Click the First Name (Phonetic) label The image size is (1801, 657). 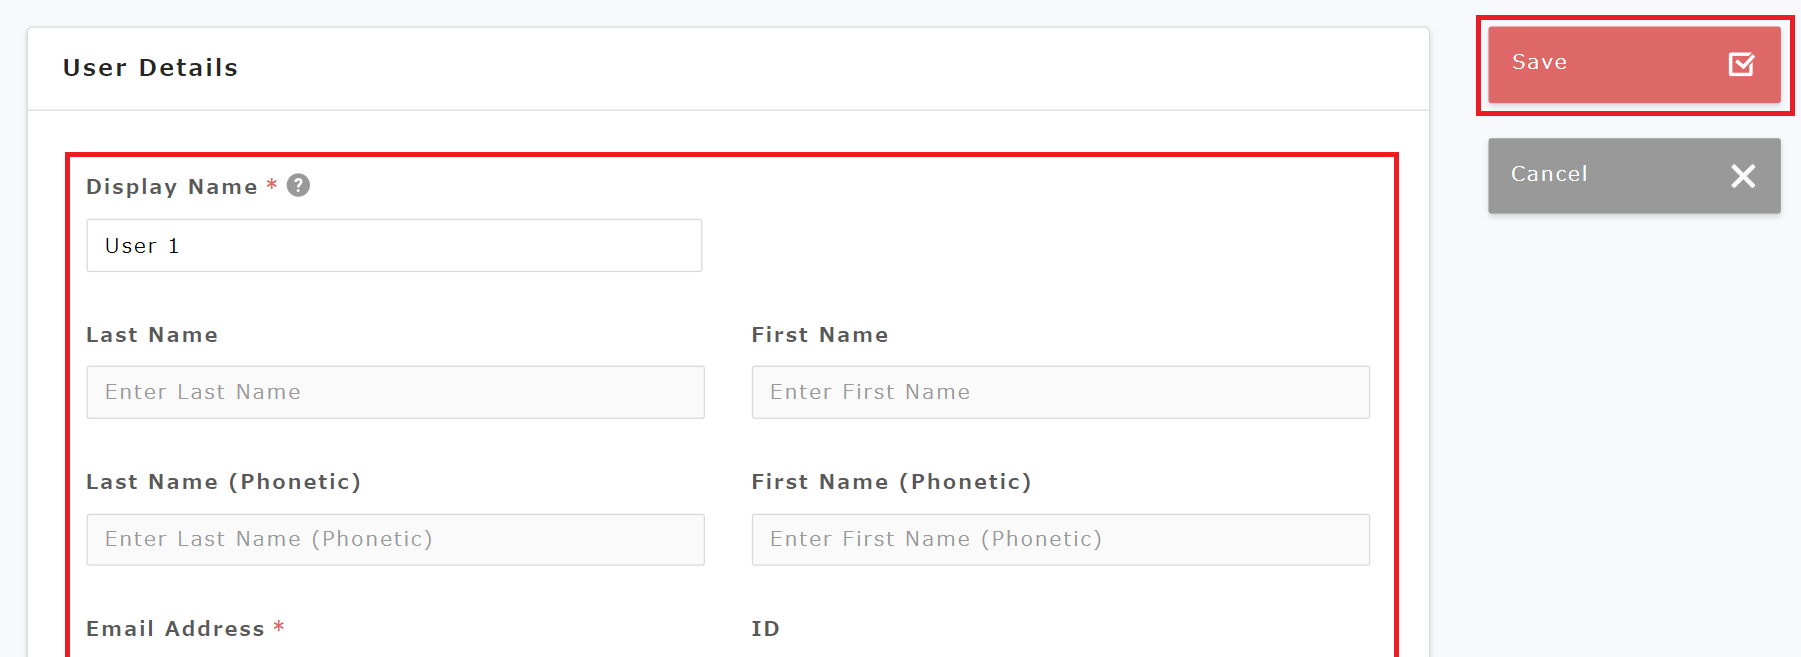pos(891,482)
